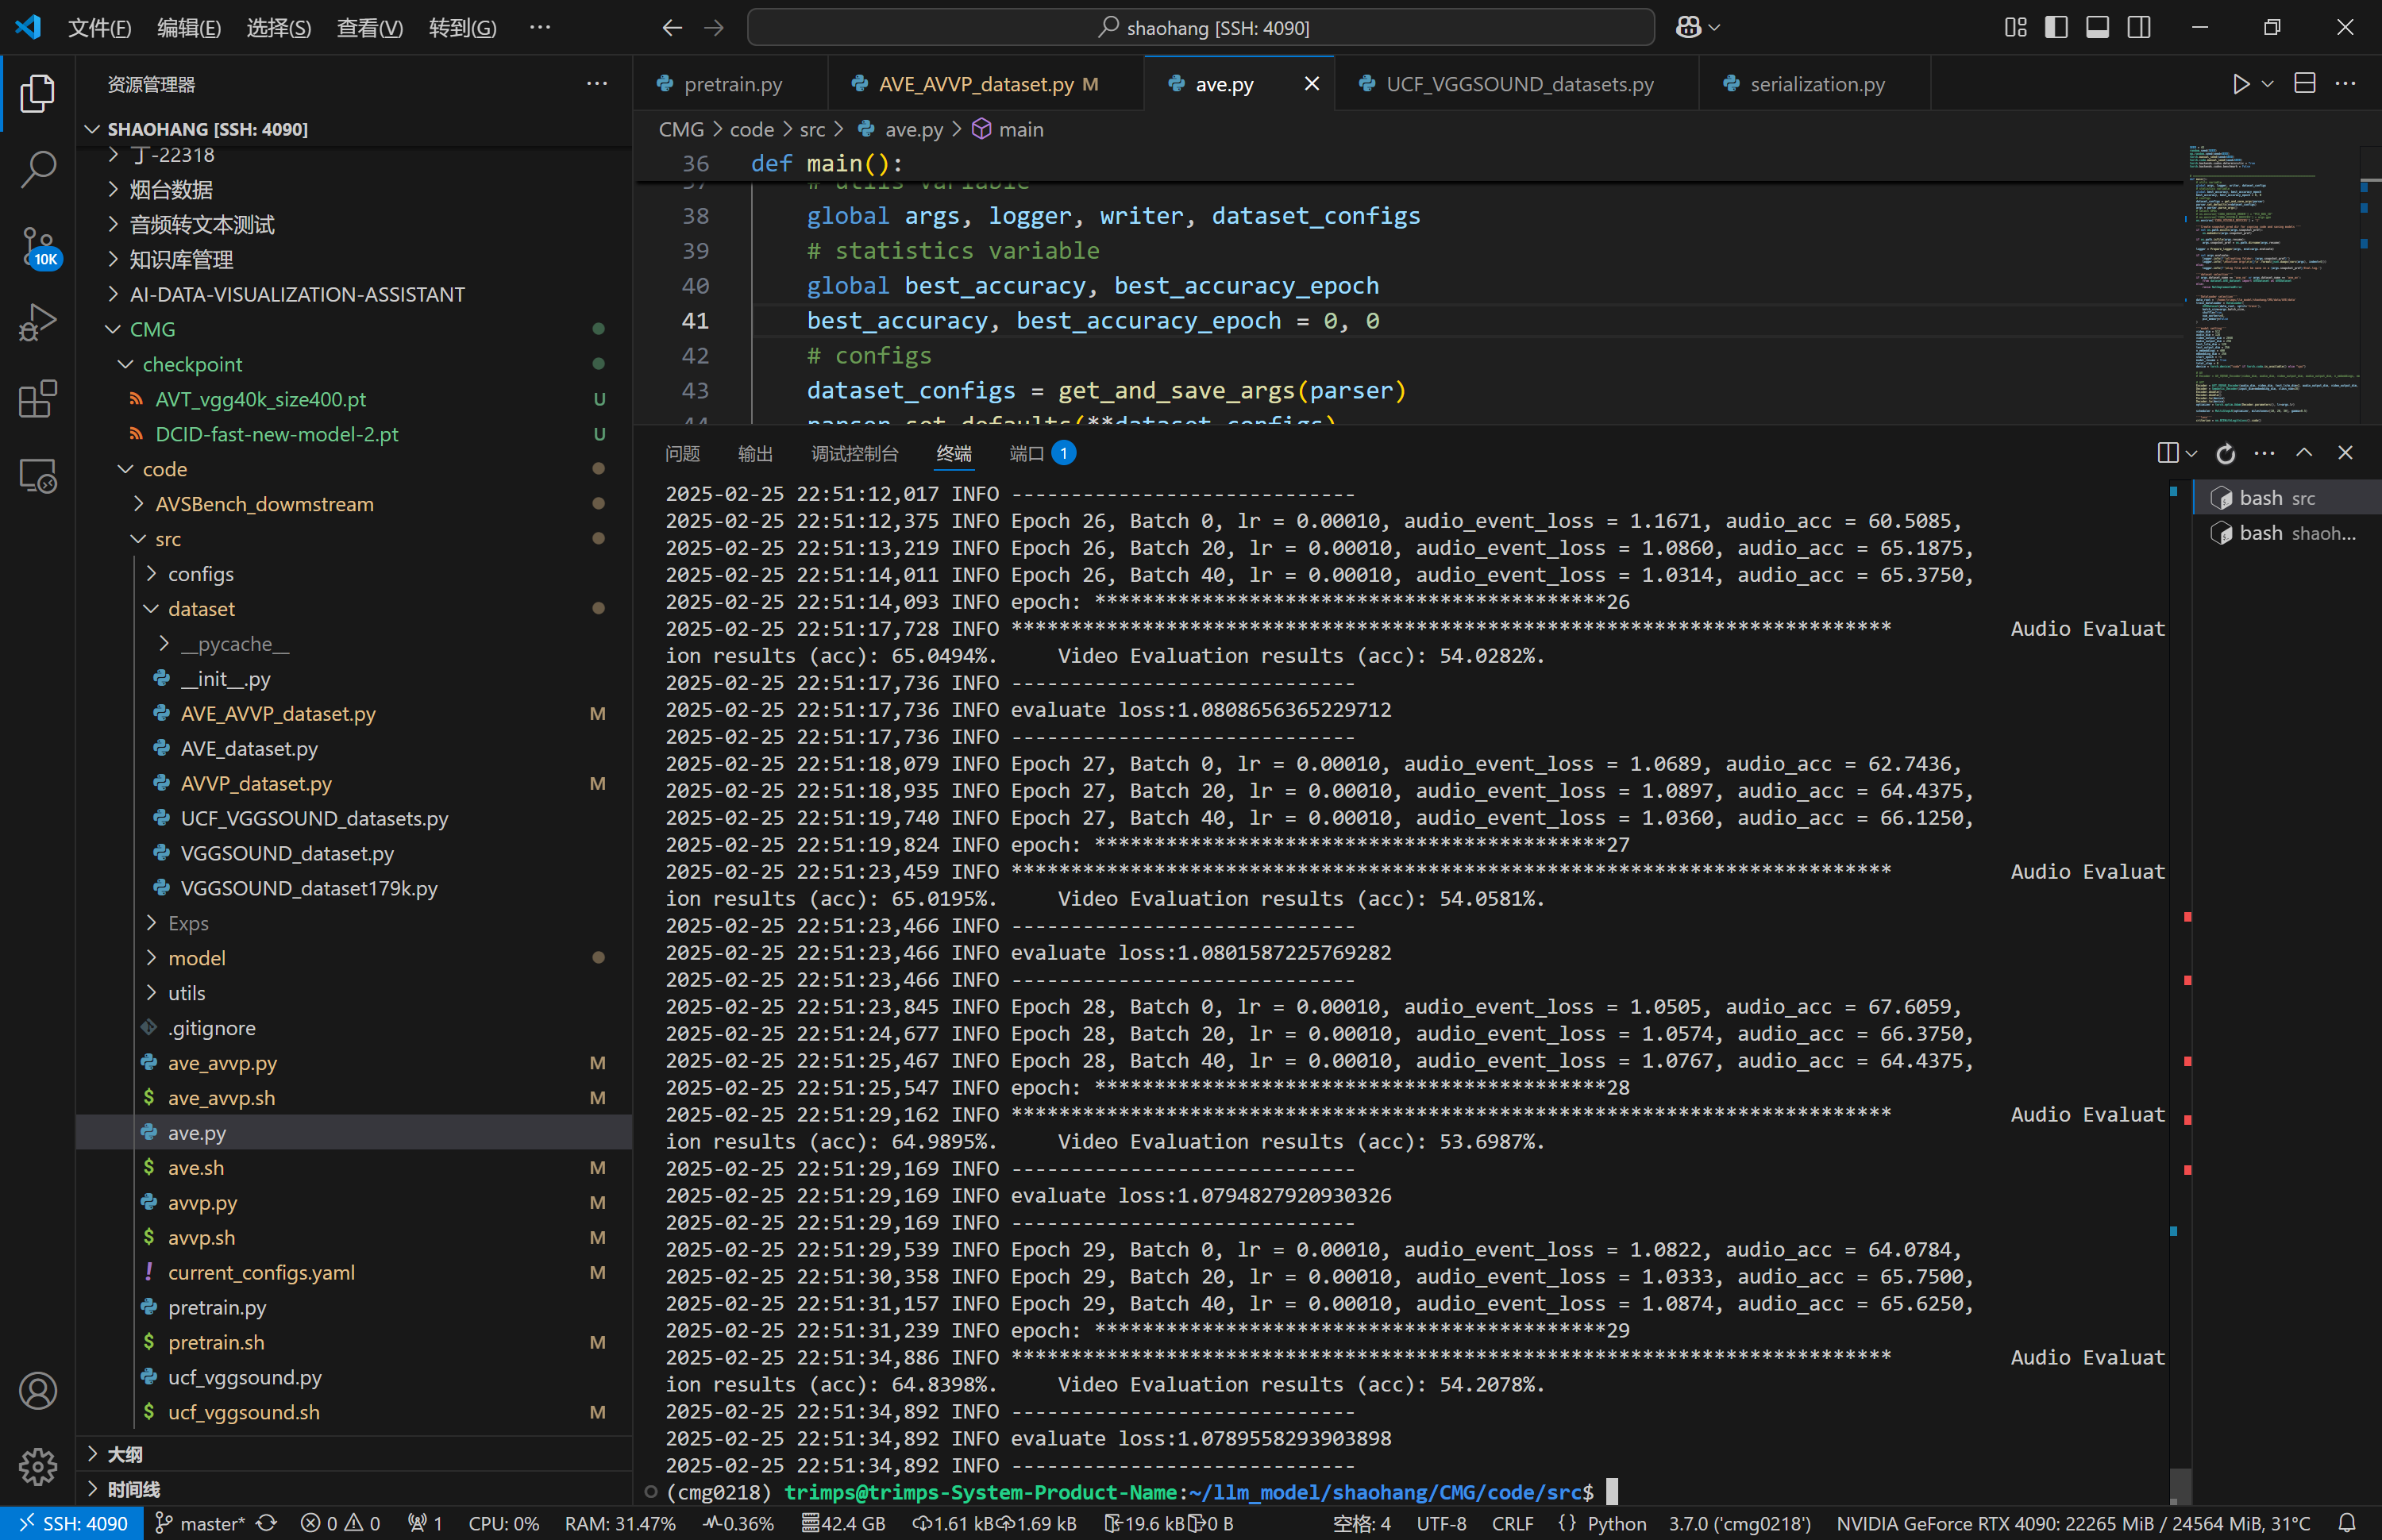This screenshot has width=2382, height=1540.
Task: Toggle the secondary side bar layout button
Action: click(x=2138, y=27)
